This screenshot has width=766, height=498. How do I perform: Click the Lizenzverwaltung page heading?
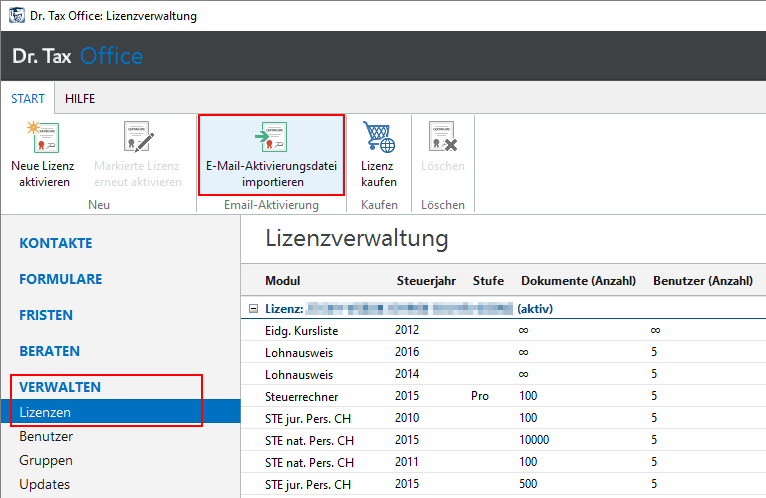point(357,239)
